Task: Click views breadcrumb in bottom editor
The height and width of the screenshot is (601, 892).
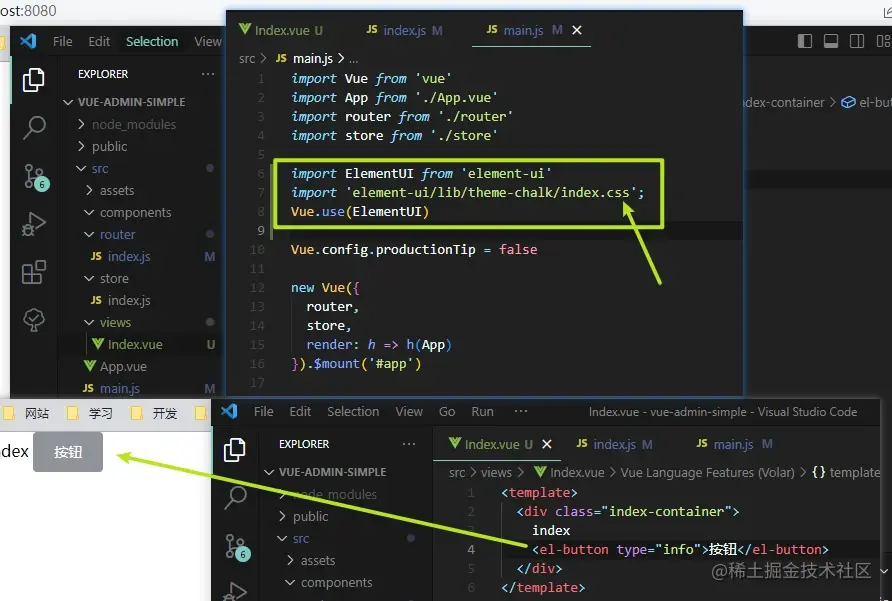Action: [496, 472]
